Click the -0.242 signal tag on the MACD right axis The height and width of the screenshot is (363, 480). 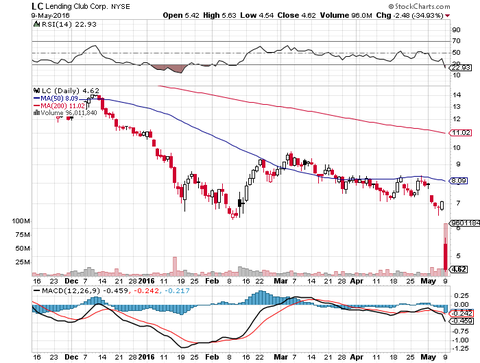tap(461, 313)
